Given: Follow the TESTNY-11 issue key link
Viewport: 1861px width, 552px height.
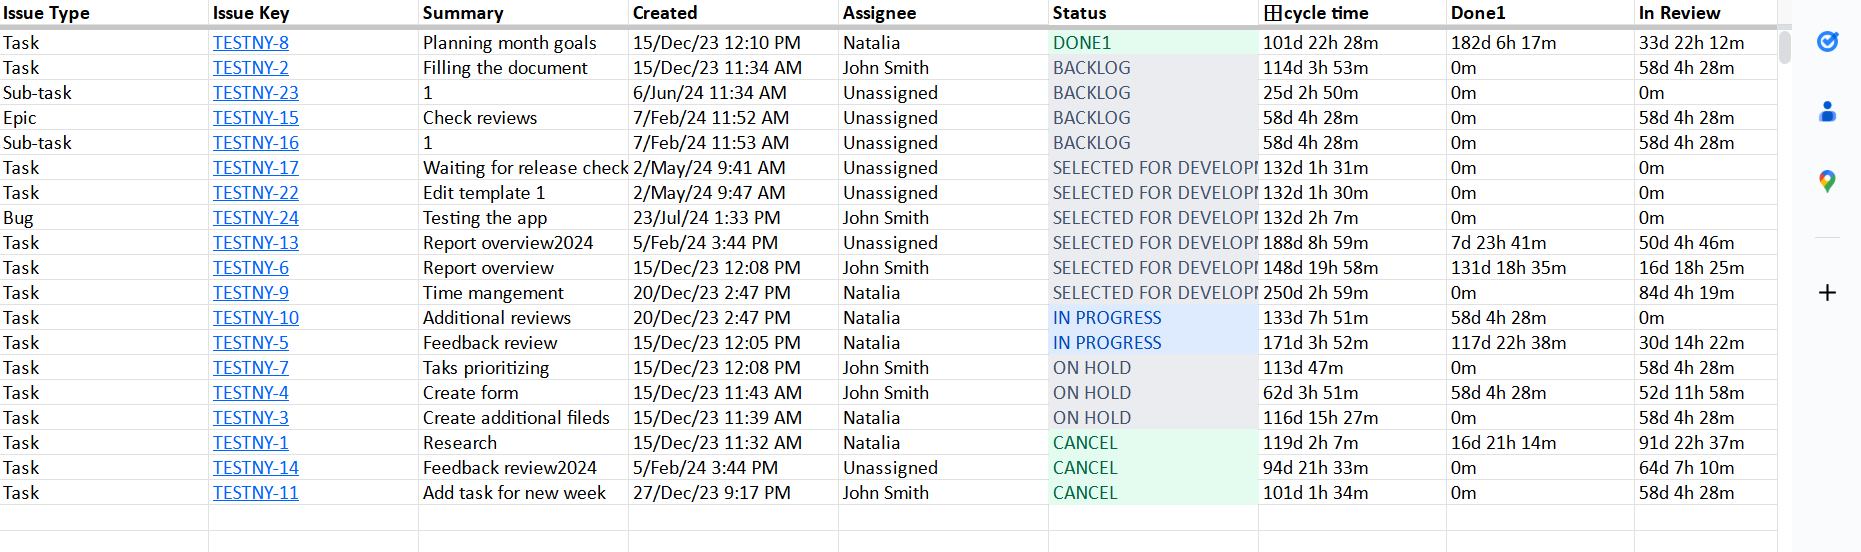Looking at the screenshot, I should (256, 493).
